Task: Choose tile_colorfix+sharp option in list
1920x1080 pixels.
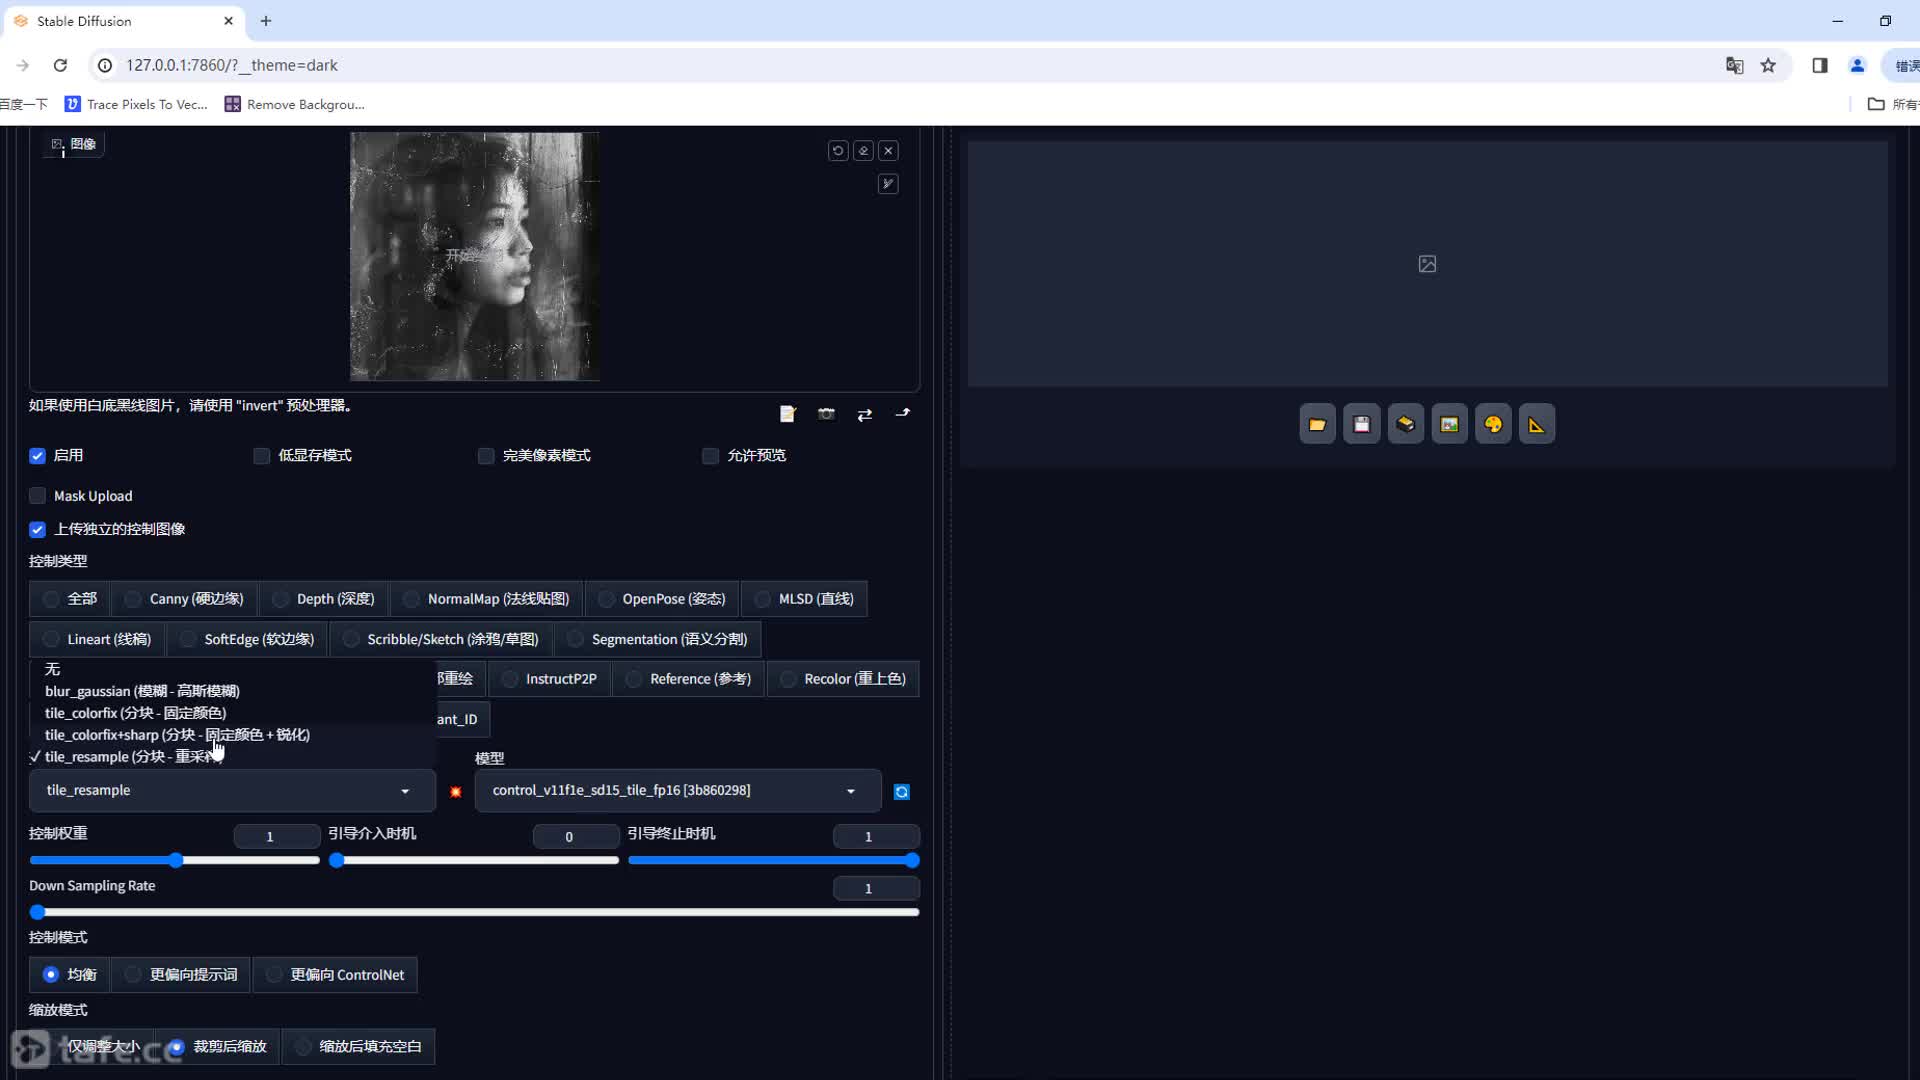Action: point(233,735)
